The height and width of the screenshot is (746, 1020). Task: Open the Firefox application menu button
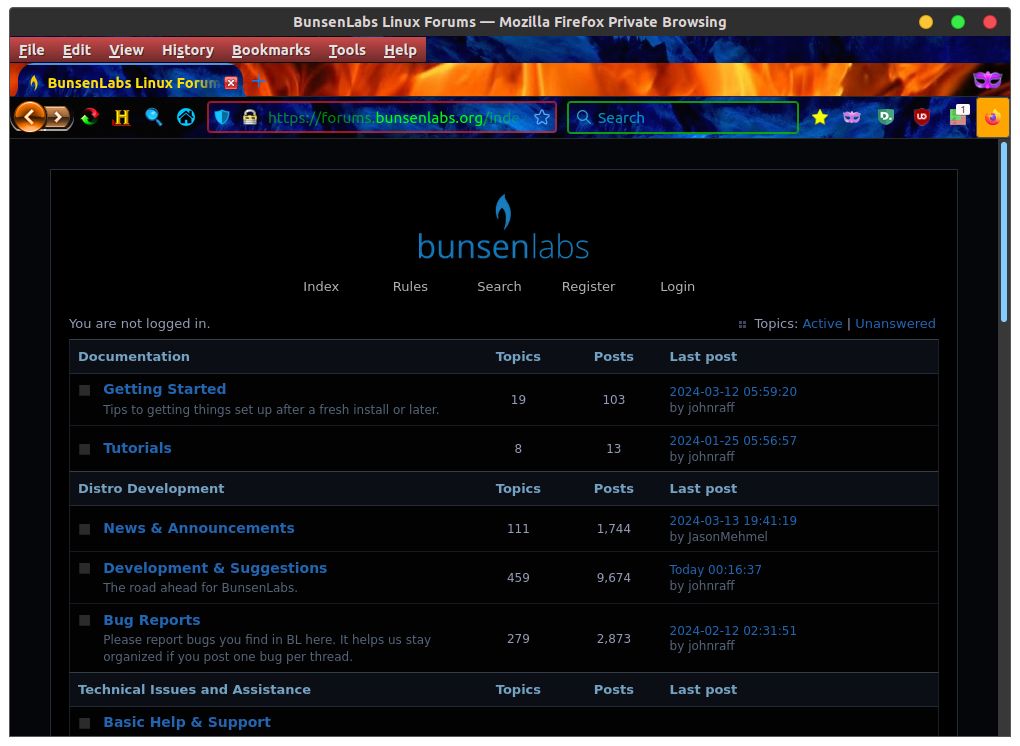click(993, 118)
